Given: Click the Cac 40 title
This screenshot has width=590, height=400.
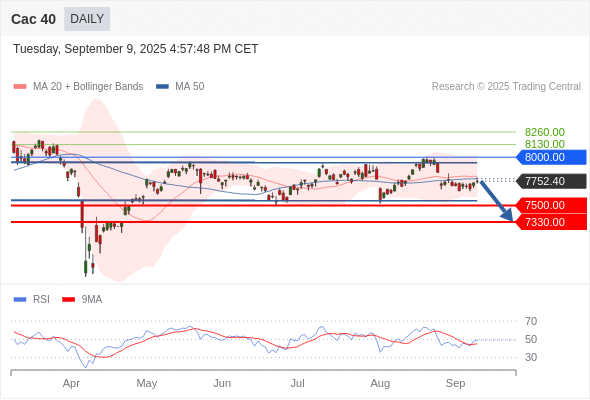Looking at the screenshot, I should (33, 19).
